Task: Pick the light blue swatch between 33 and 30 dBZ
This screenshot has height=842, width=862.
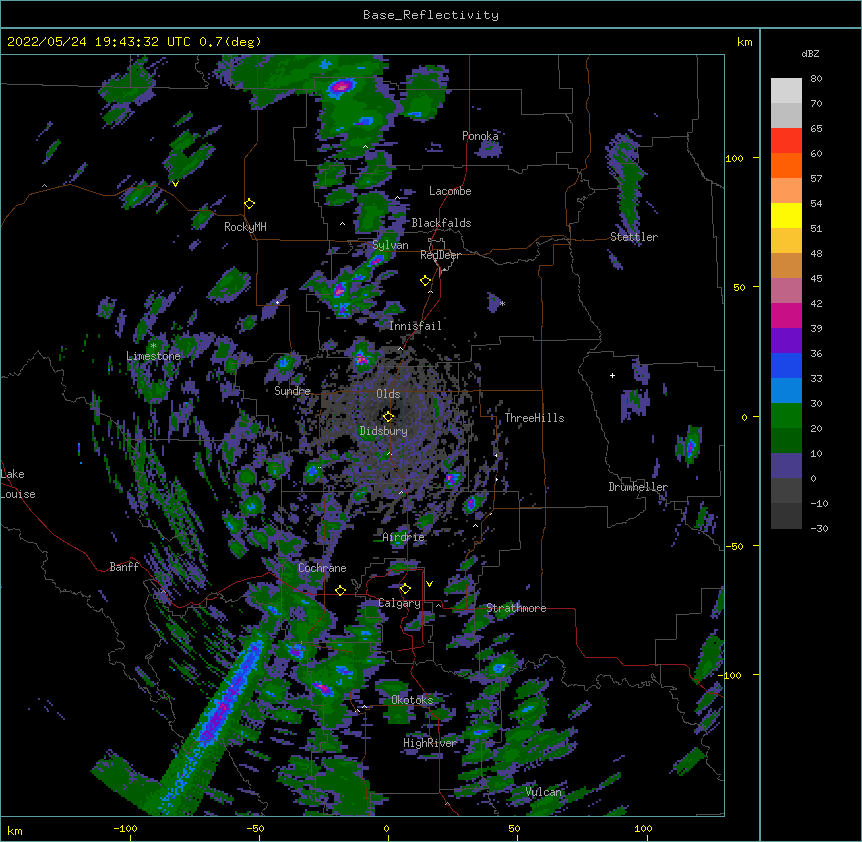Action: click(x=786, y=391)
